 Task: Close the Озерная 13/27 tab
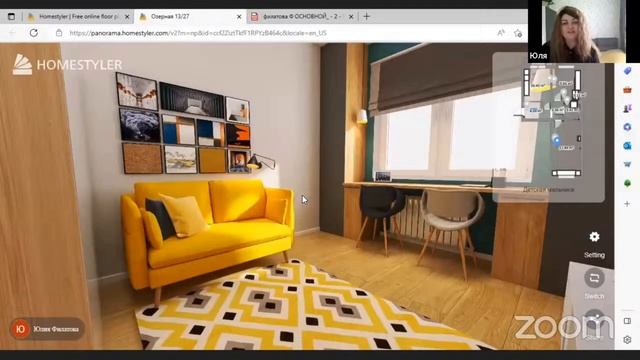coord(239,17)
